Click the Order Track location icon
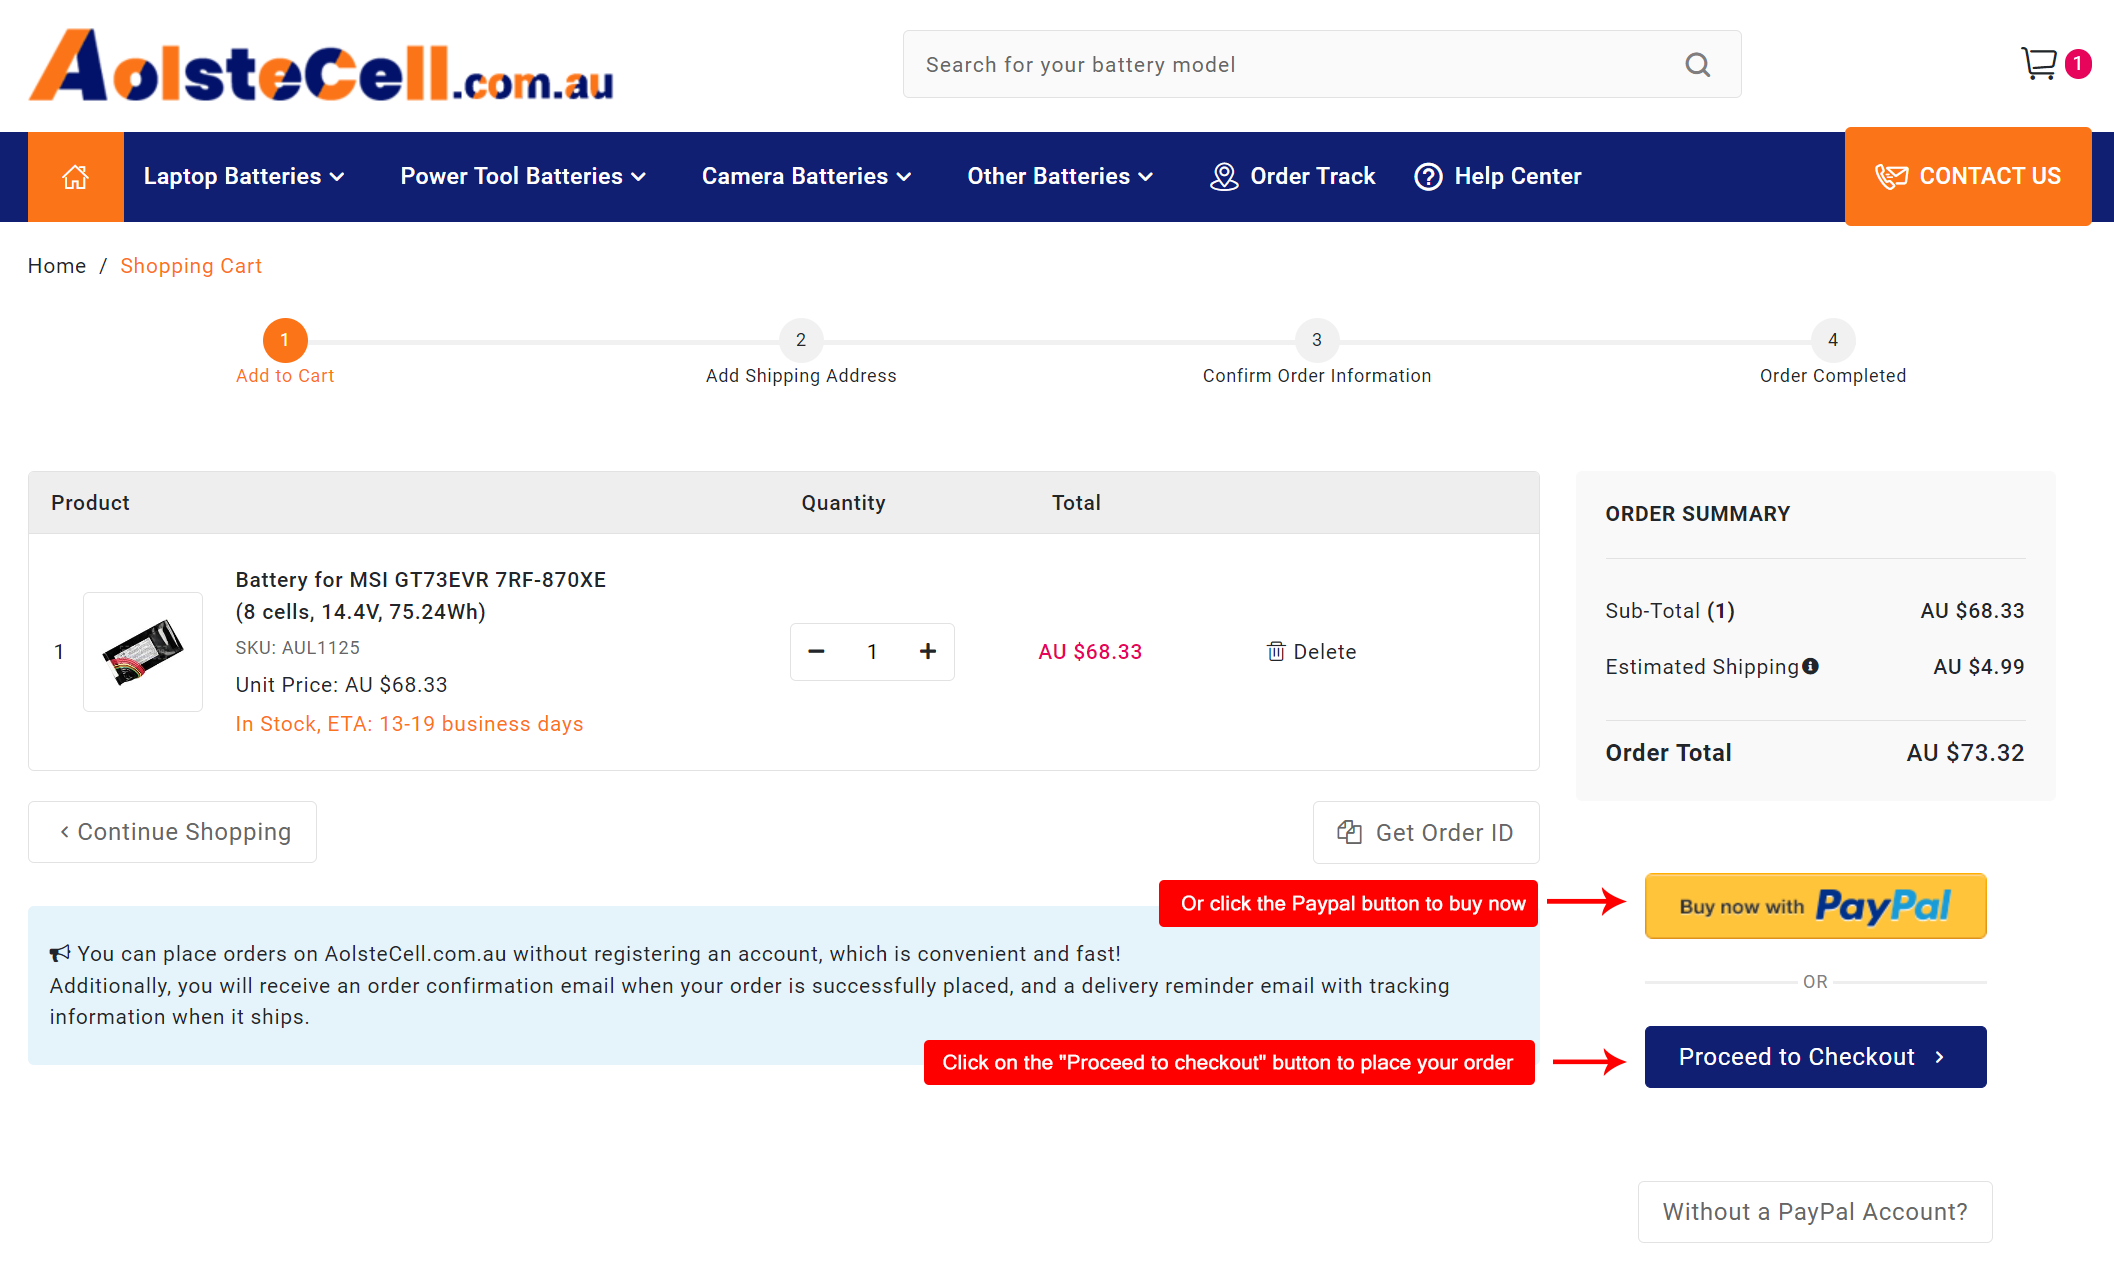 [x=1224, y=177]
